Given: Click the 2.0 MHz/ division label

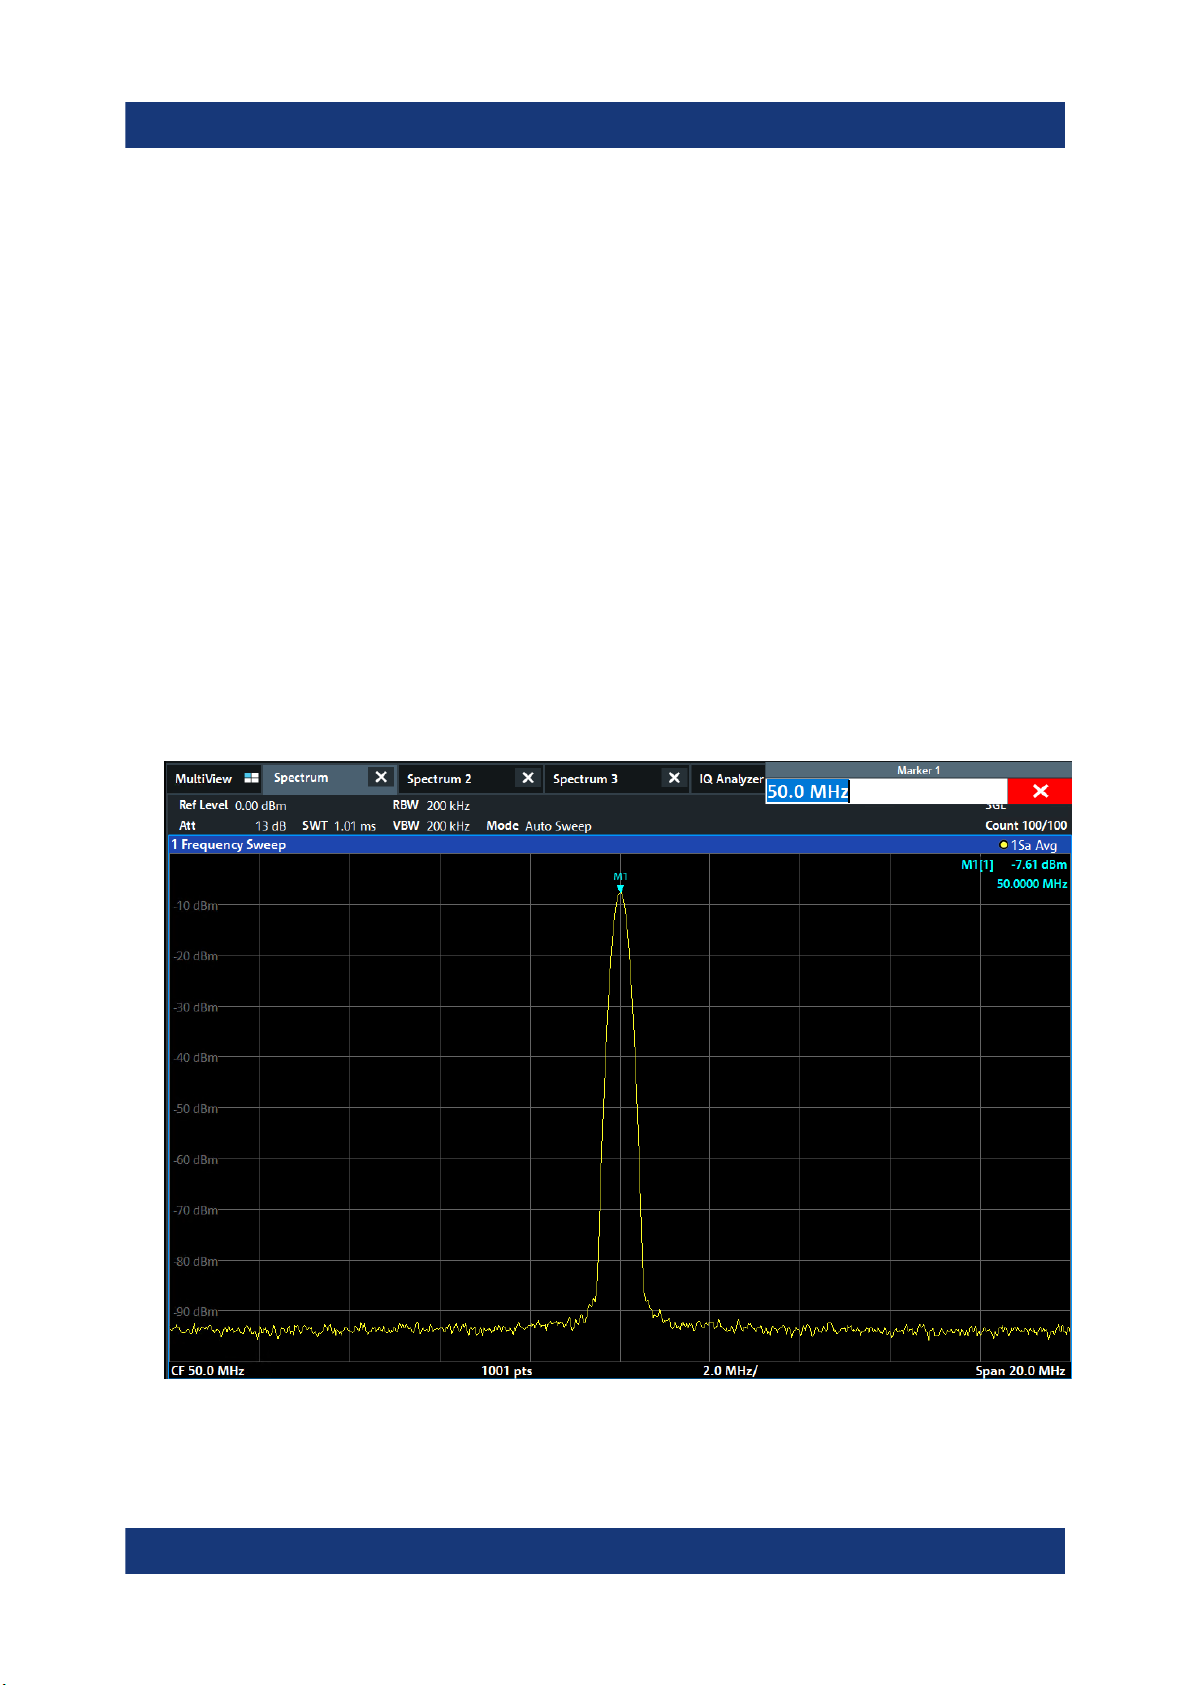Looking at the screenshot, I should click(730, 1370).
